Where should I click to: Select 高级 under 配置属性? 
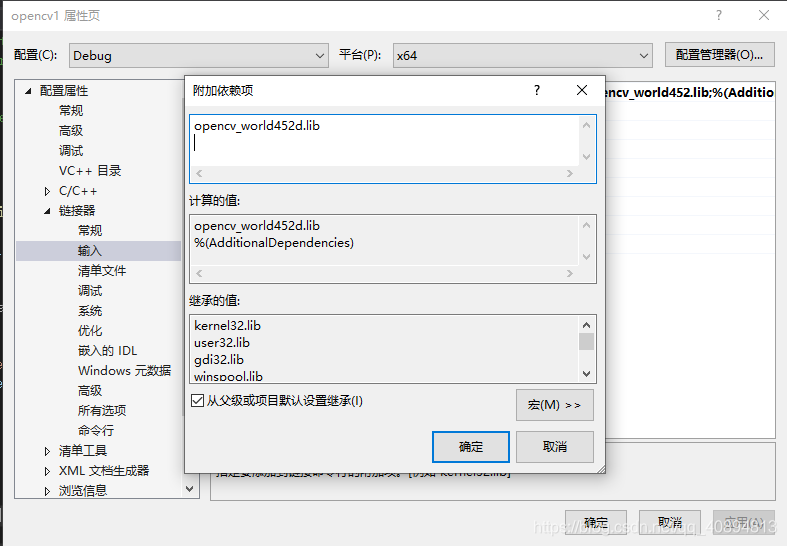[71, 130]
